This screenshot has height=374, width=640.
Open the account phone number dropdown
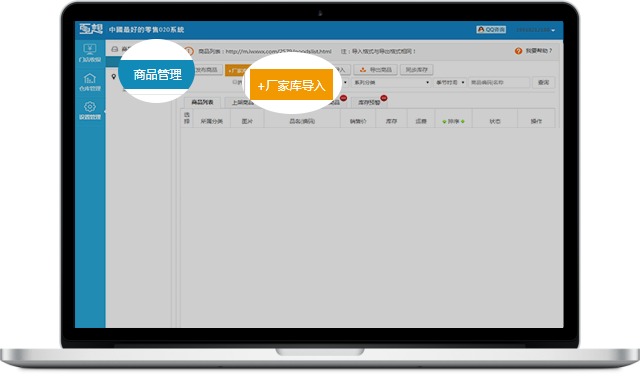point(536,30)
